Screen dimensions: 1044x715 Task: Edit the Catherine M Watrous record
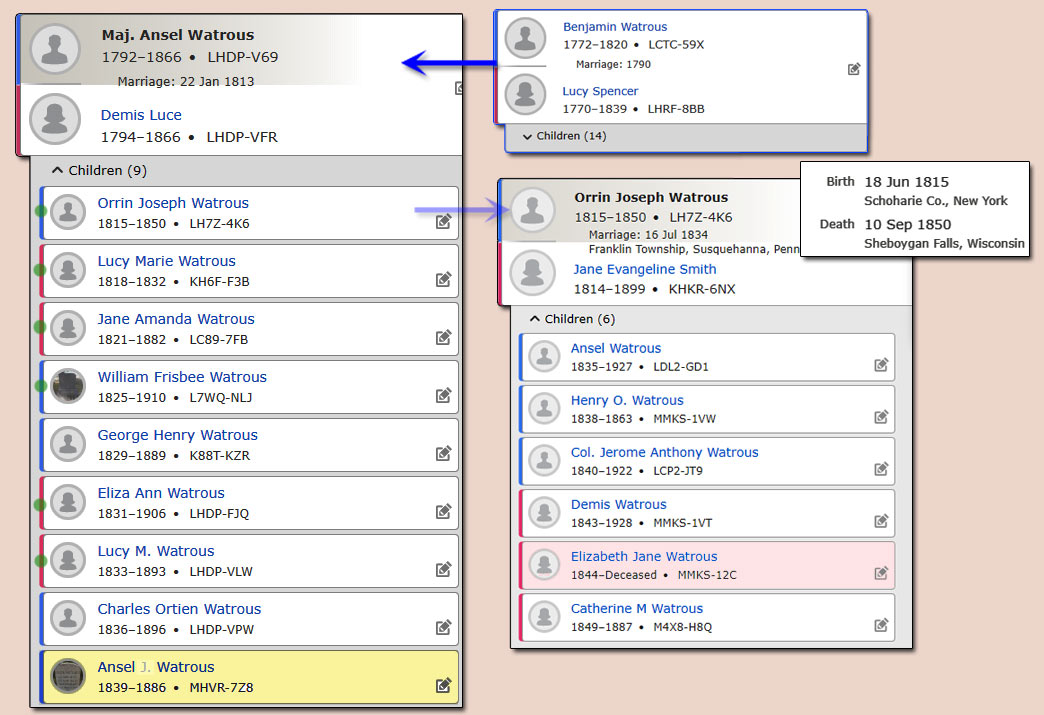pyautogui.click(x=881, y=626)
